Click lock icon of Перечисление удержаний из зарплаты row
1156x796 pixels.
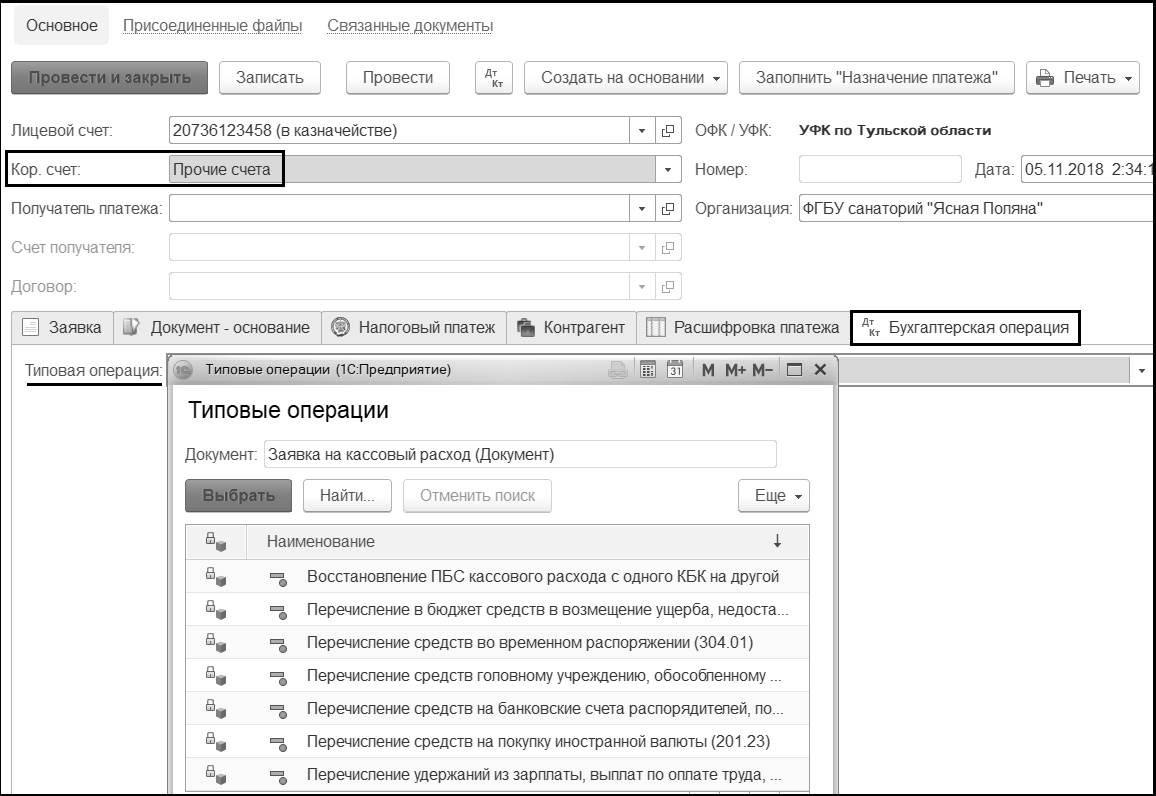[x=215, y=775]
